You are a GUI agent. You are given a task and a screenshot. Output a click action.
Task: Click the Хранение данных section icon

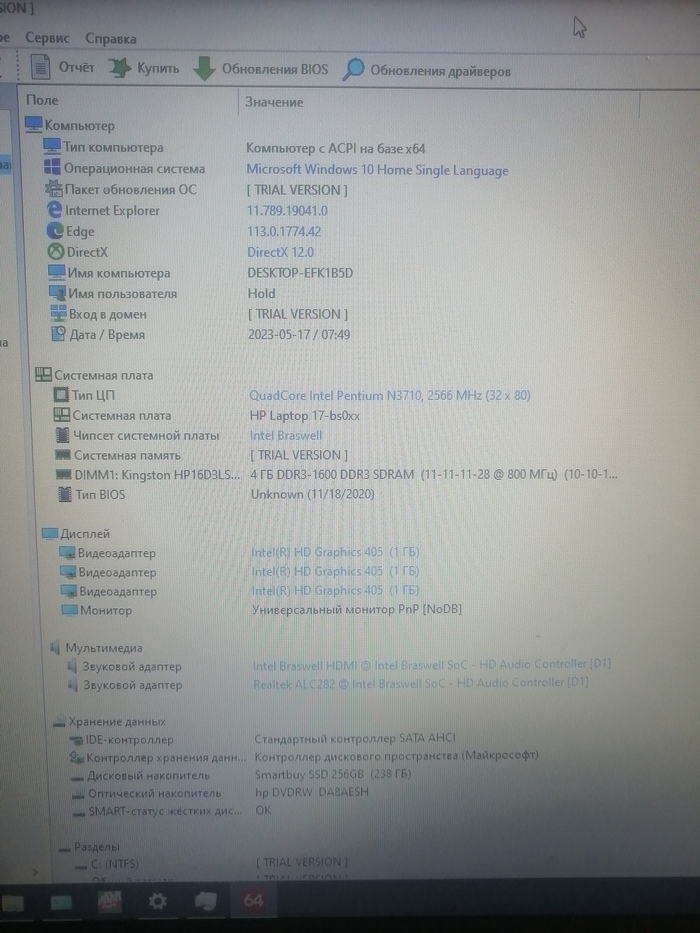click(x=59, y=722)
